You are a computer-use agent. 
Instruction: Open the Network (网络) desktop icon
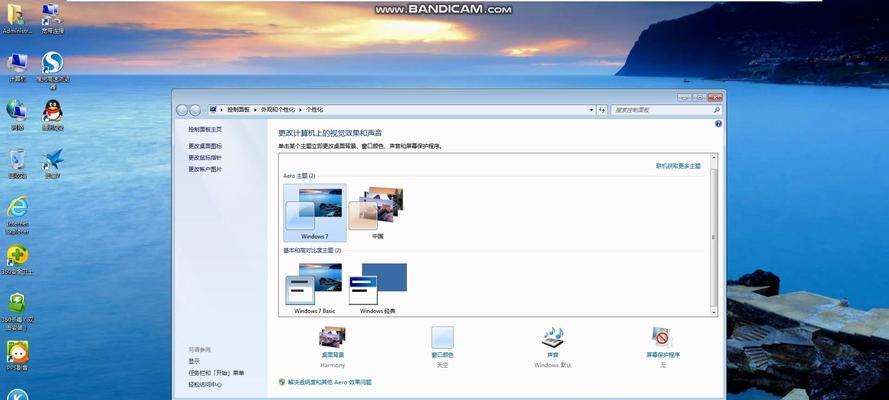[x=18, y=115]
